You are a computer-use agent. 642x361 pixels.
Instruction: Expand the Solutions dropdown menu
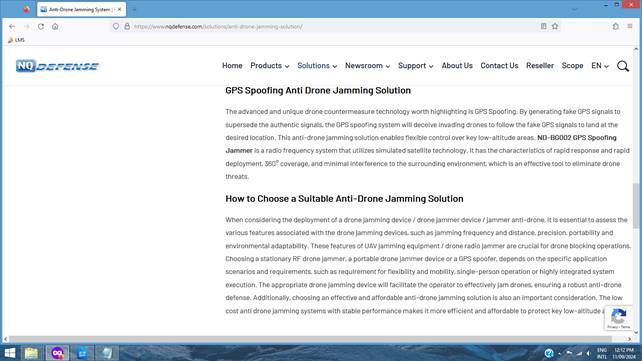point(317,65)
